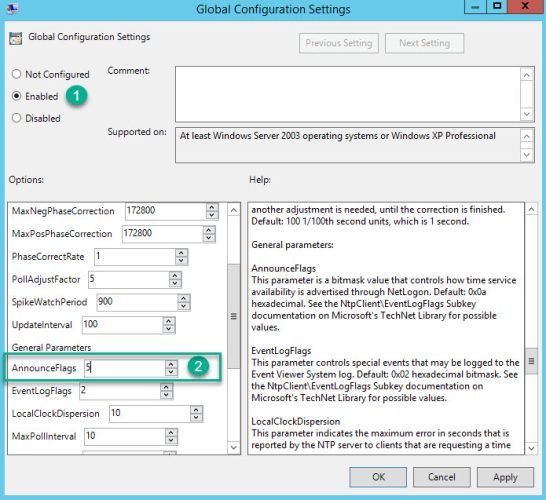Click the Options list scroll down arrow
The height and width of the screenshot is (500, 546).
234,447
